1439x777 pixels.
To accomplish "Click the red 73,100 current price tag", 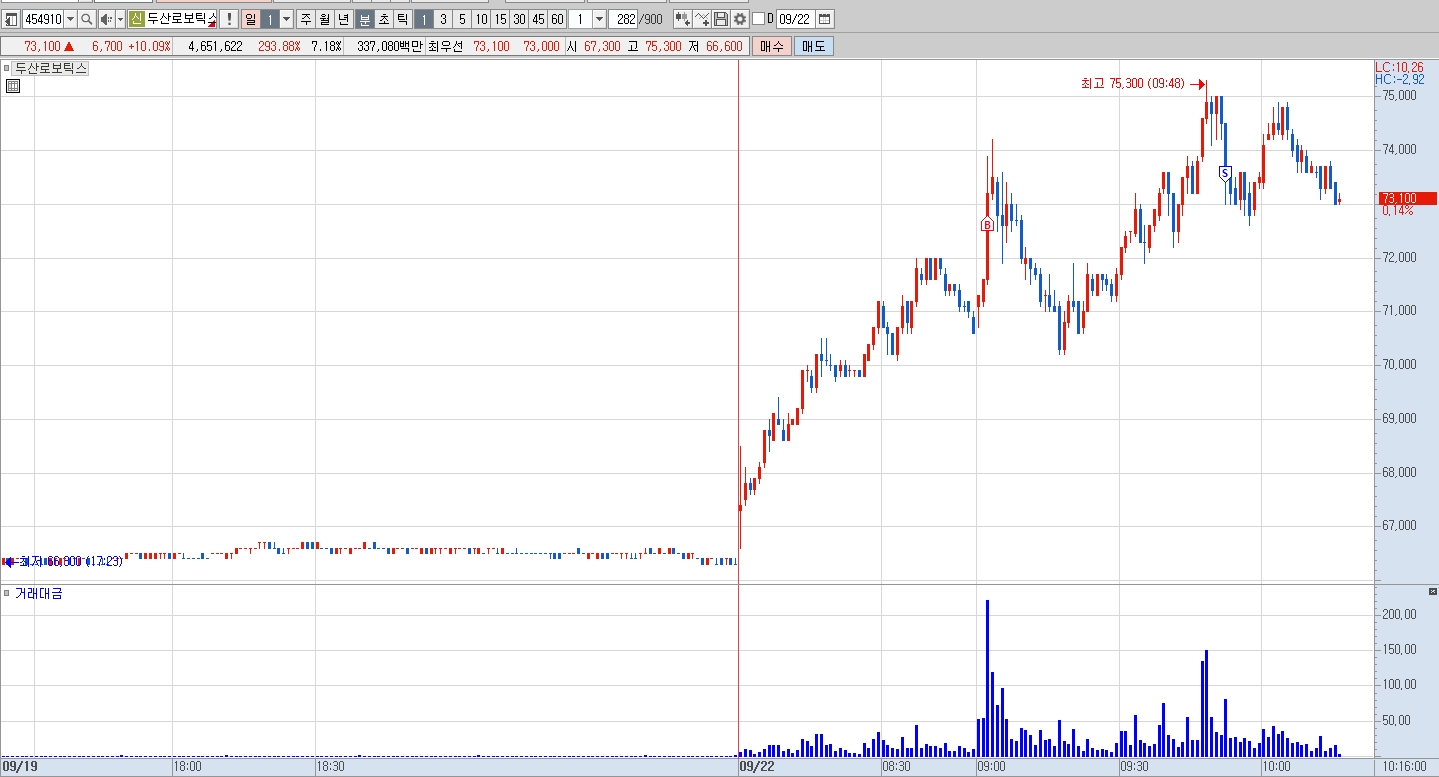I will [1406, 198].
